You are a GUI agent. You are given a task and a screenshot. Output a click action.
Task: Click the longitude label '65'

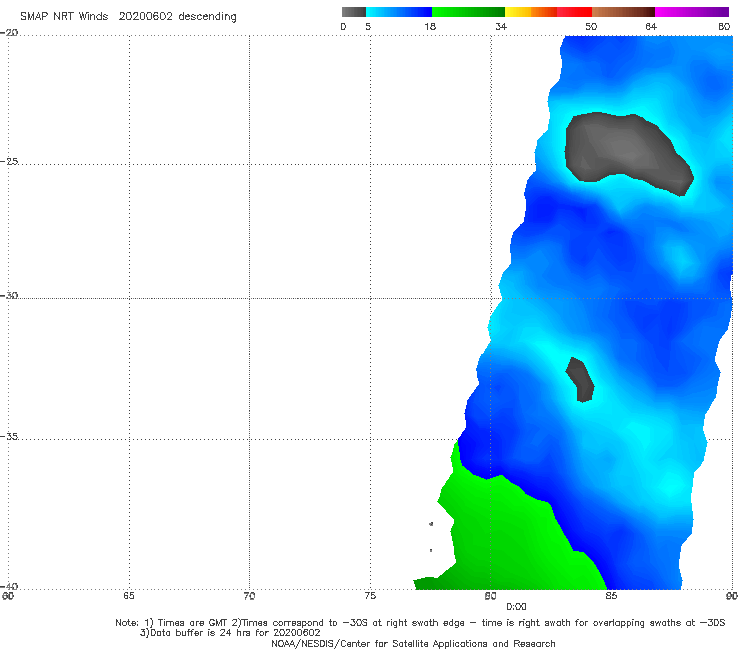point(129,596)
